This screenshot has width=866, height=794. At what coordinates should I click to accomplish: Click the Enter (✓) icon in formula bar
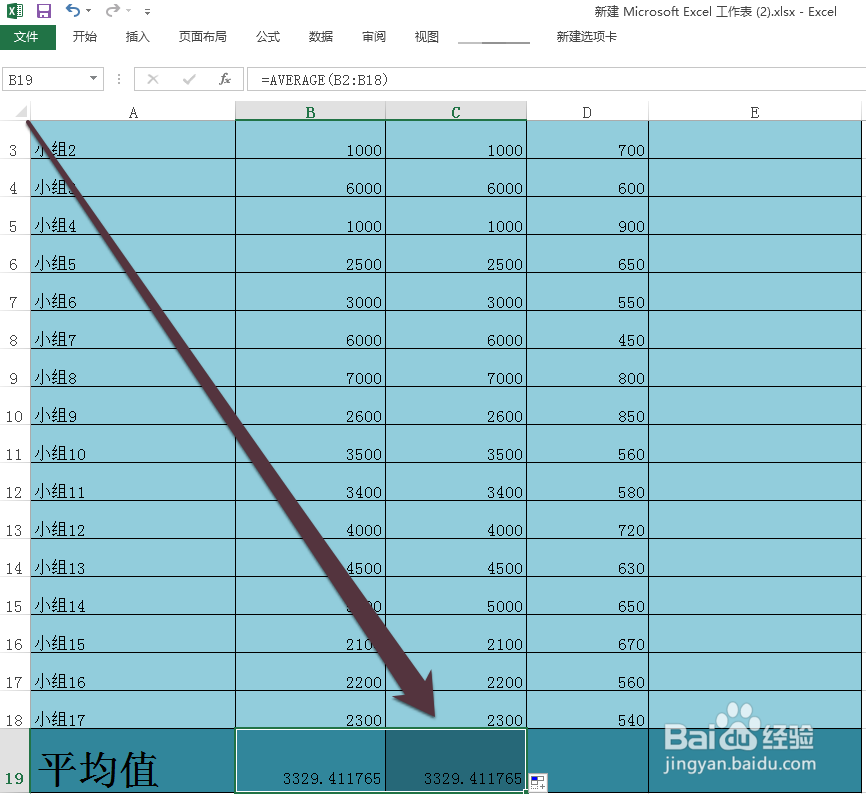(187, 79)
